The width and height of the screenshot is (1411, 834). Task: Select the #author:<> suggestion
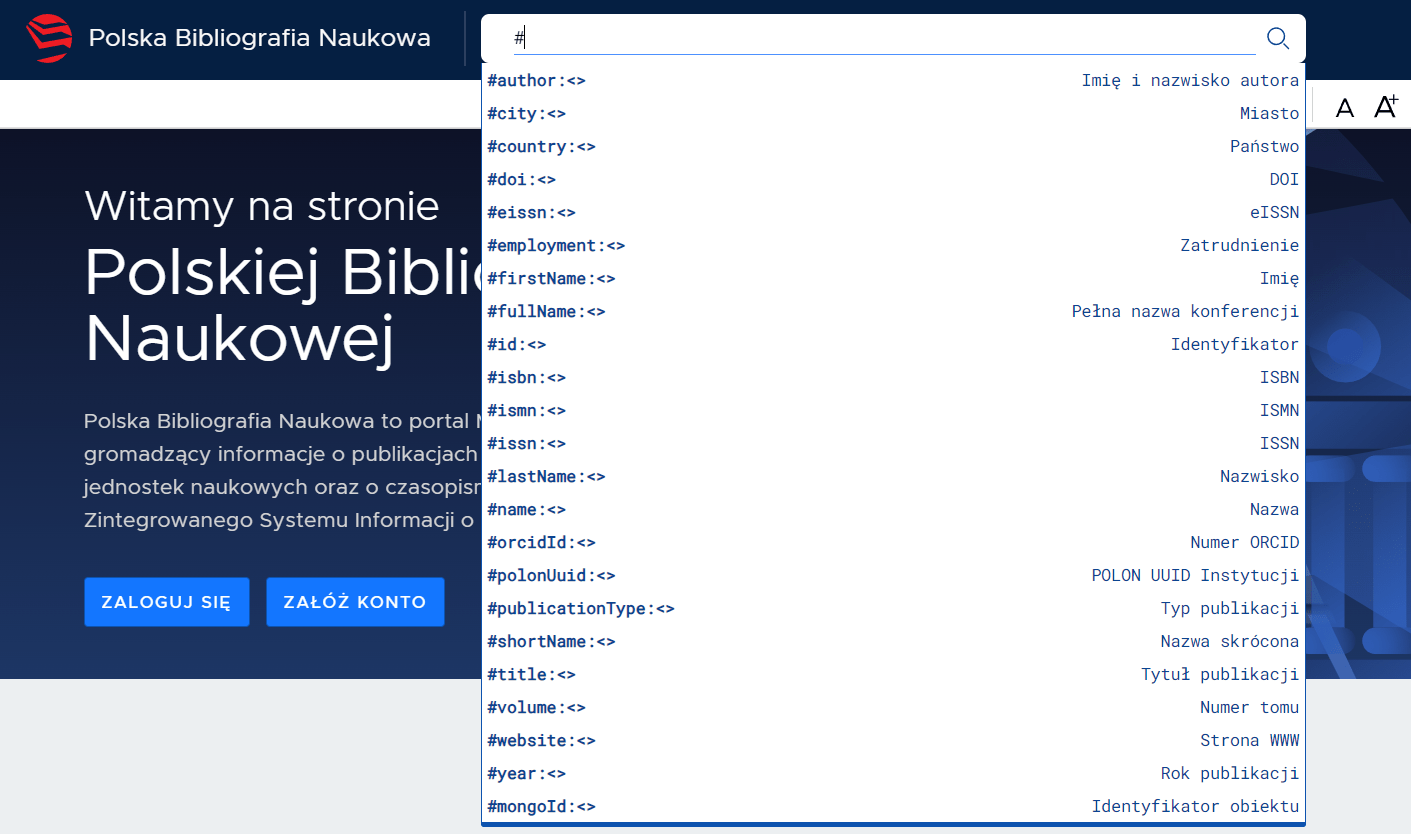pyautogui.click(x=892, y=81)
